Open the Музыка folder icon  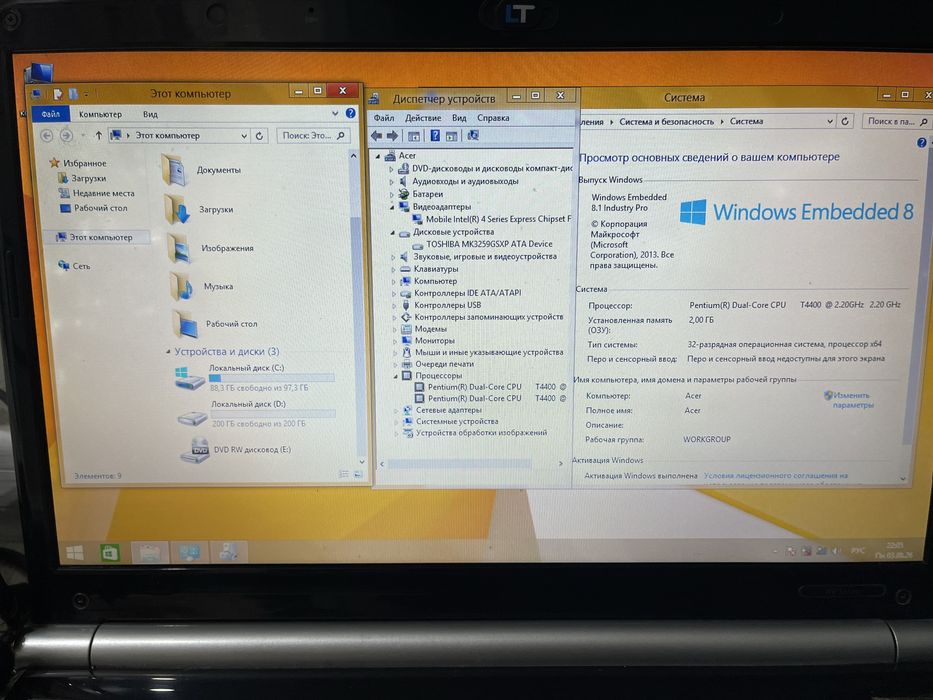click(x=181, y=286)
